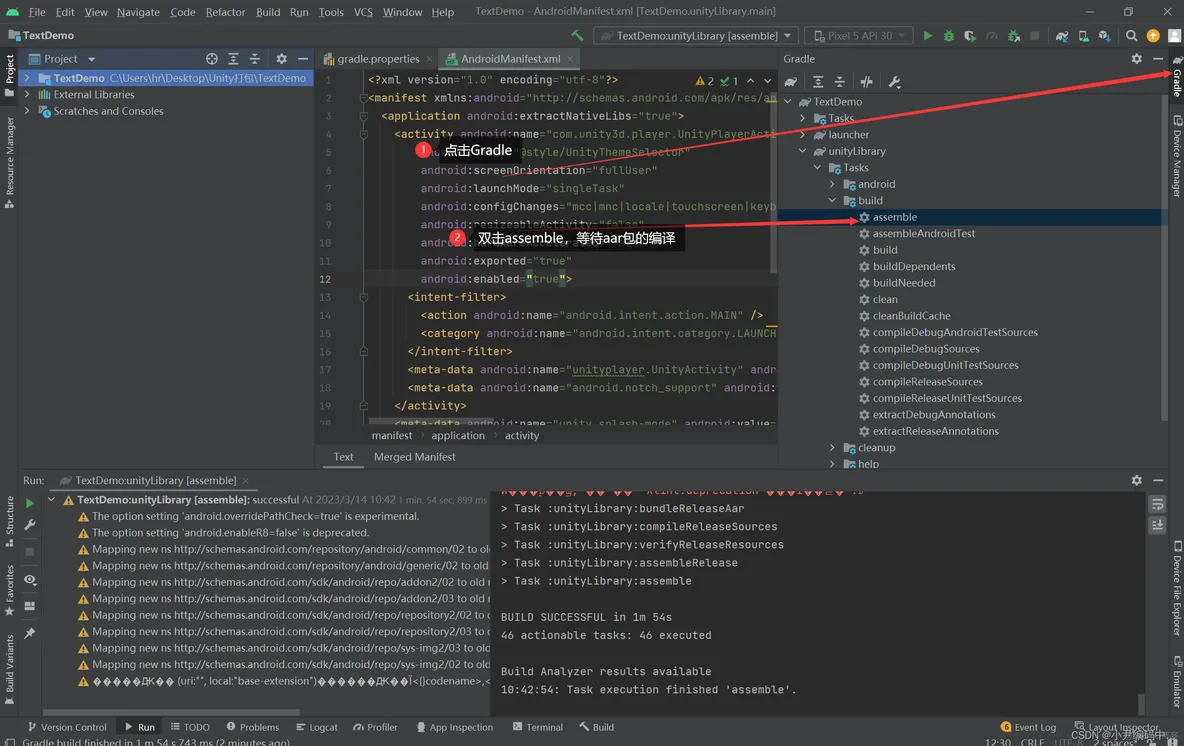Collapse all in Gradle panel toolbar

coord(839,82)
